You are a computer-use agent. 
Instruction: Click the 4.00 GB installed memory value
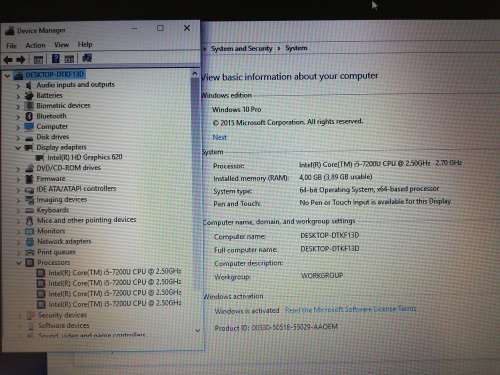(336, 177)
